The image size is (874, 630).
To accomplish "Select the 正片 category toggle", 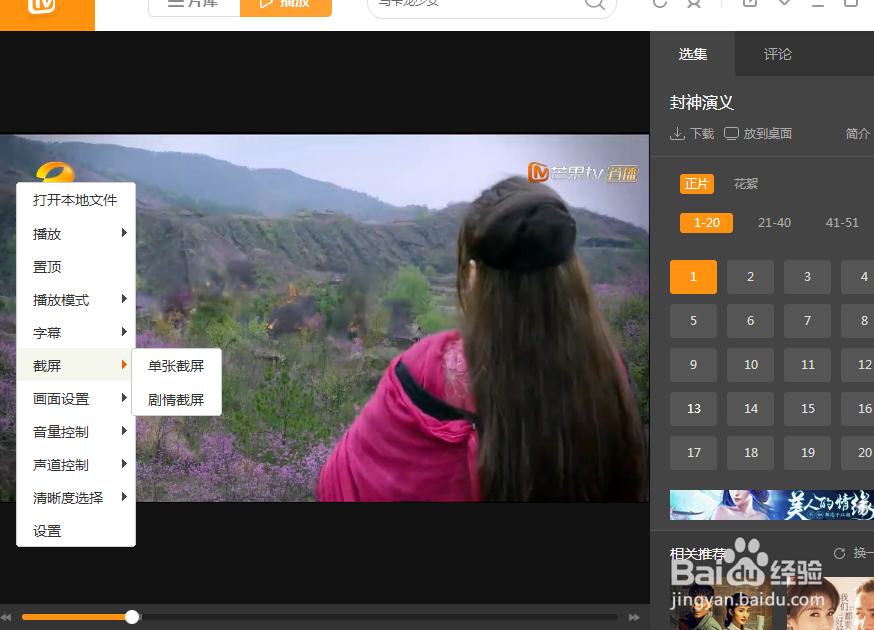I will (697, 184).
